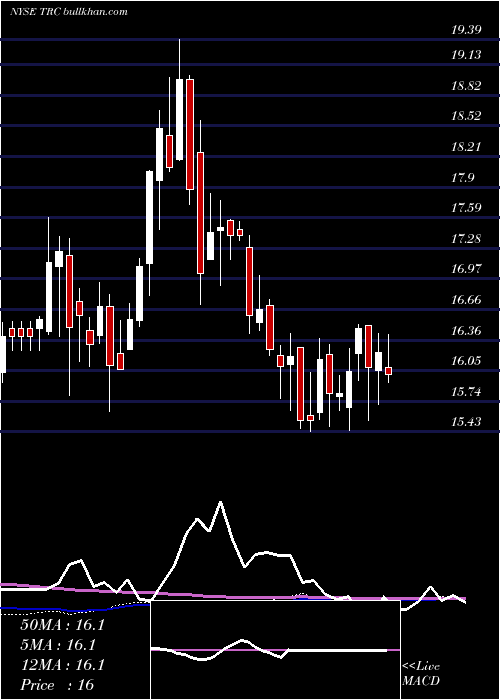Click the tallest white candle reaching the chart high
Viewport: 500px width, 700px height.
(179, 119)
